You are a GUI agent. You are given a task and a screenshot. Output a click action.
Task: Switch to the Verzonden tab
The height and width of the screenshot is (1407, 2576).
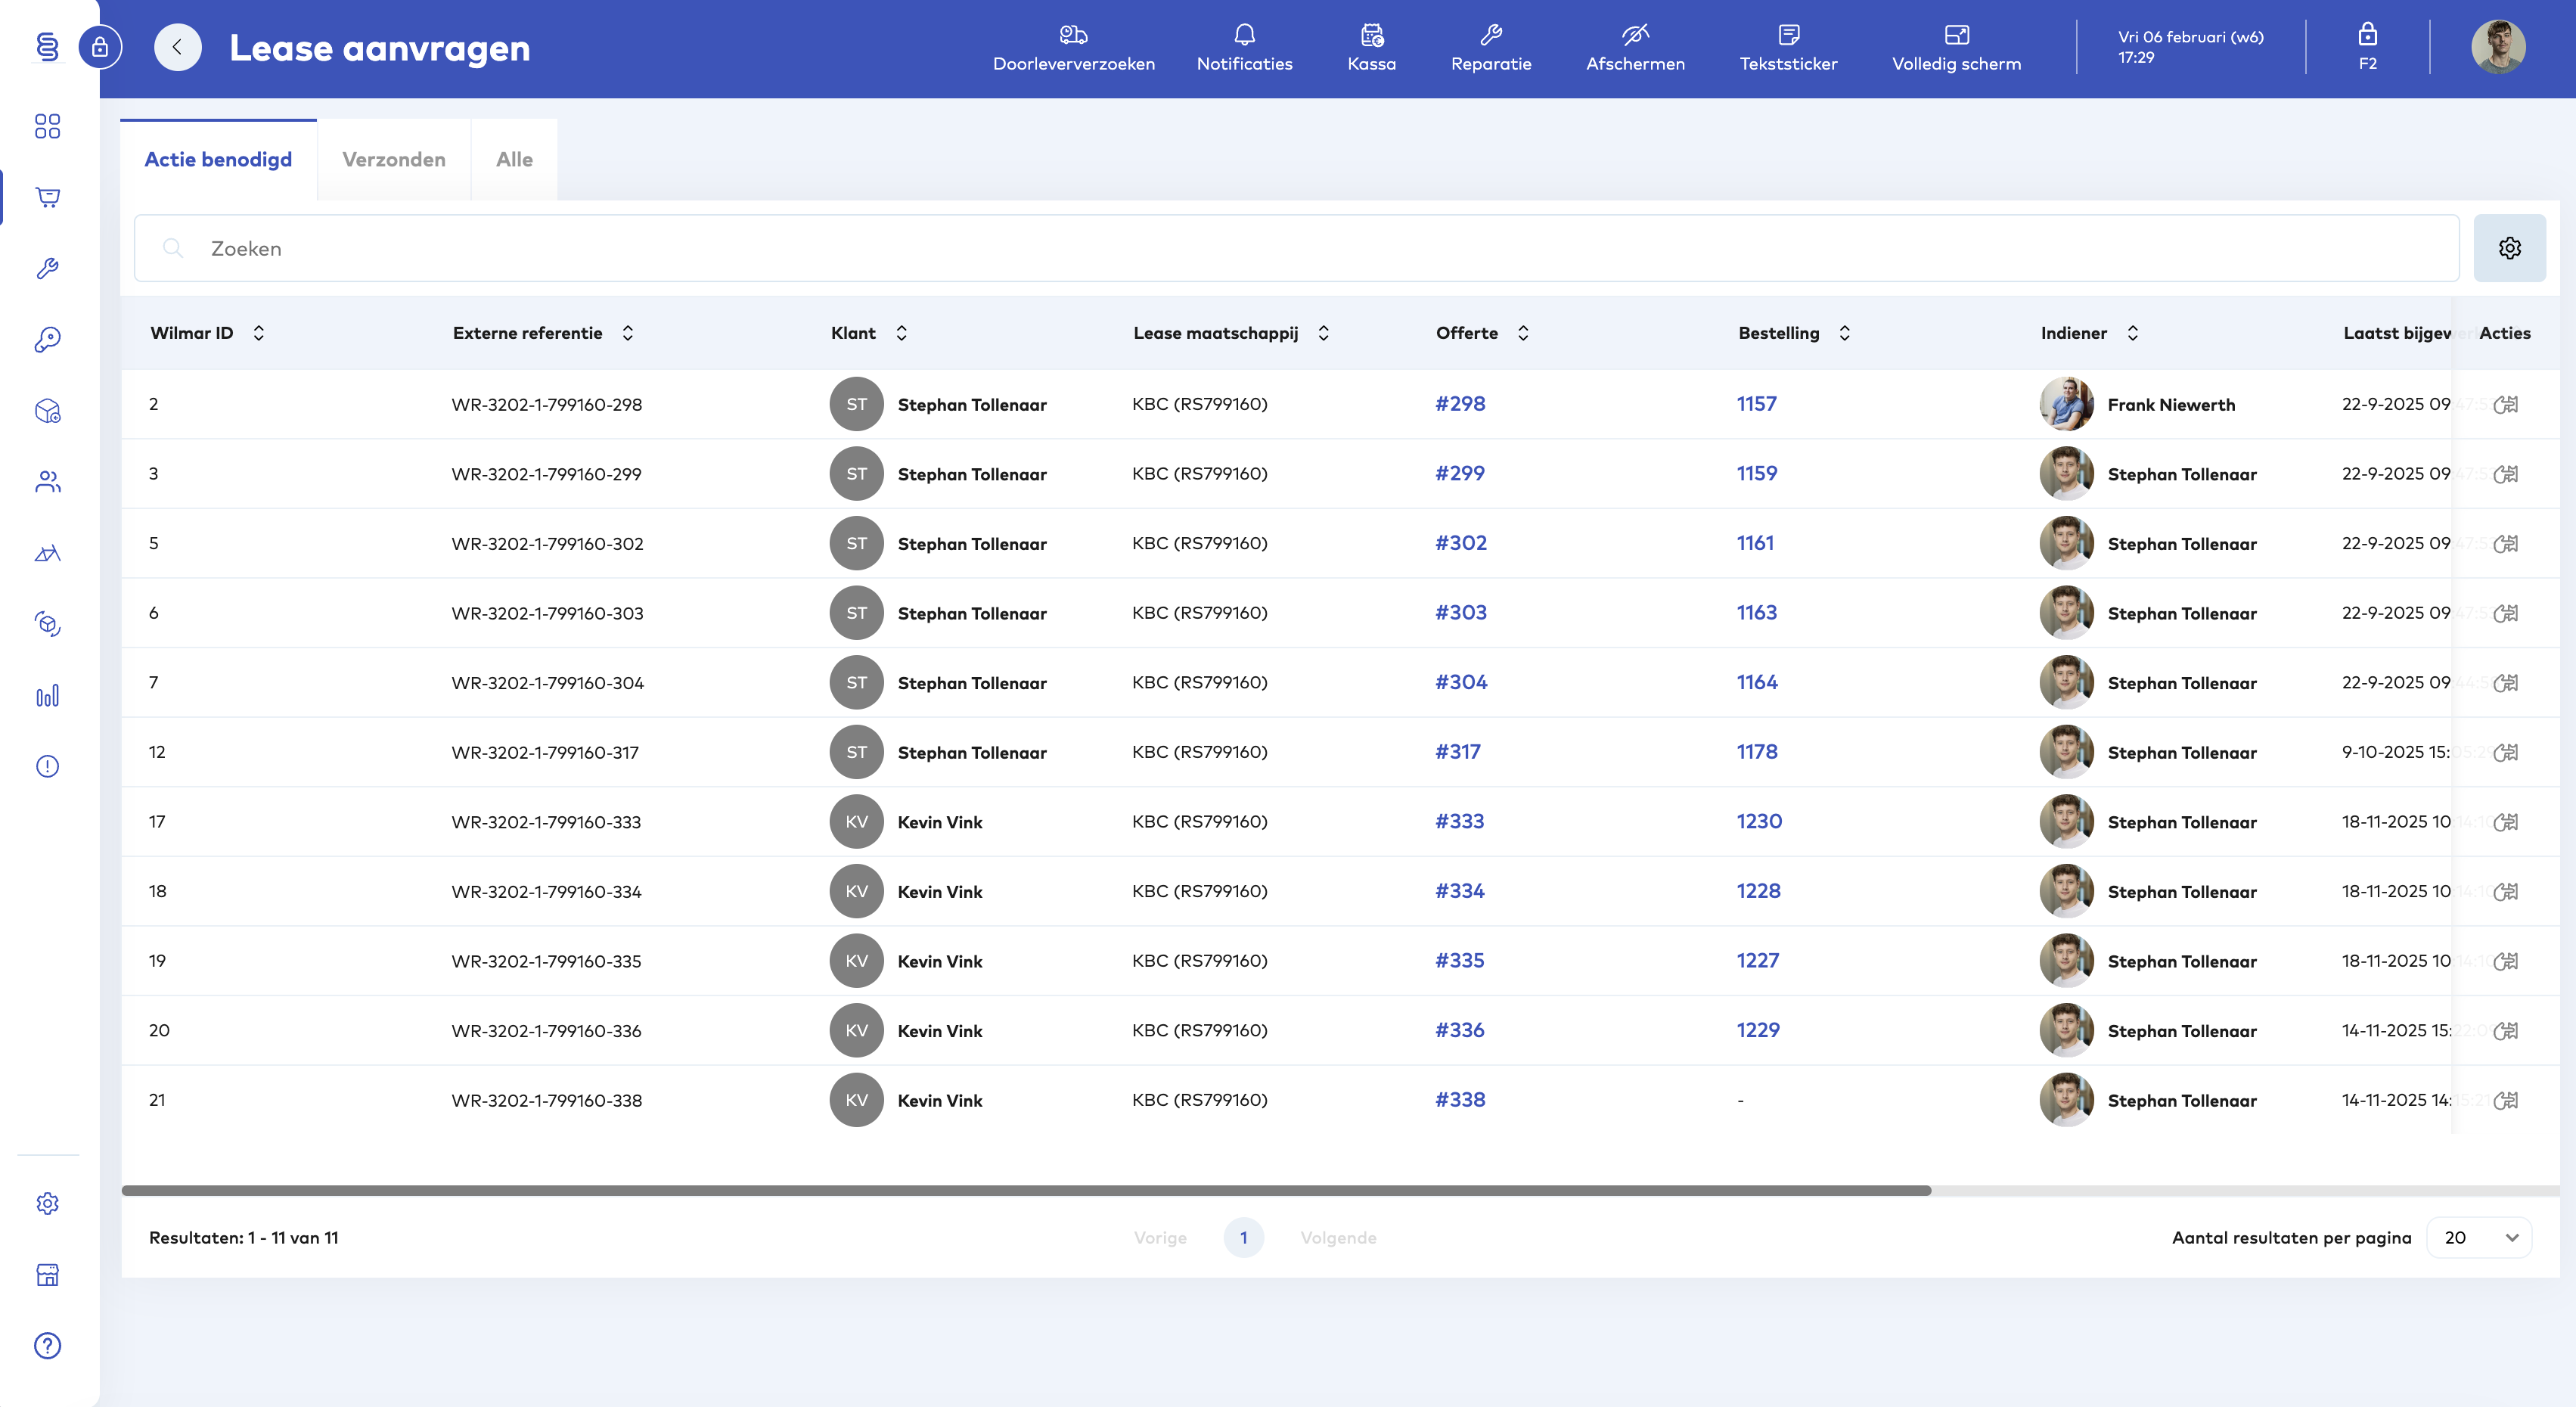pyautogui.click(x=394, y=160)
